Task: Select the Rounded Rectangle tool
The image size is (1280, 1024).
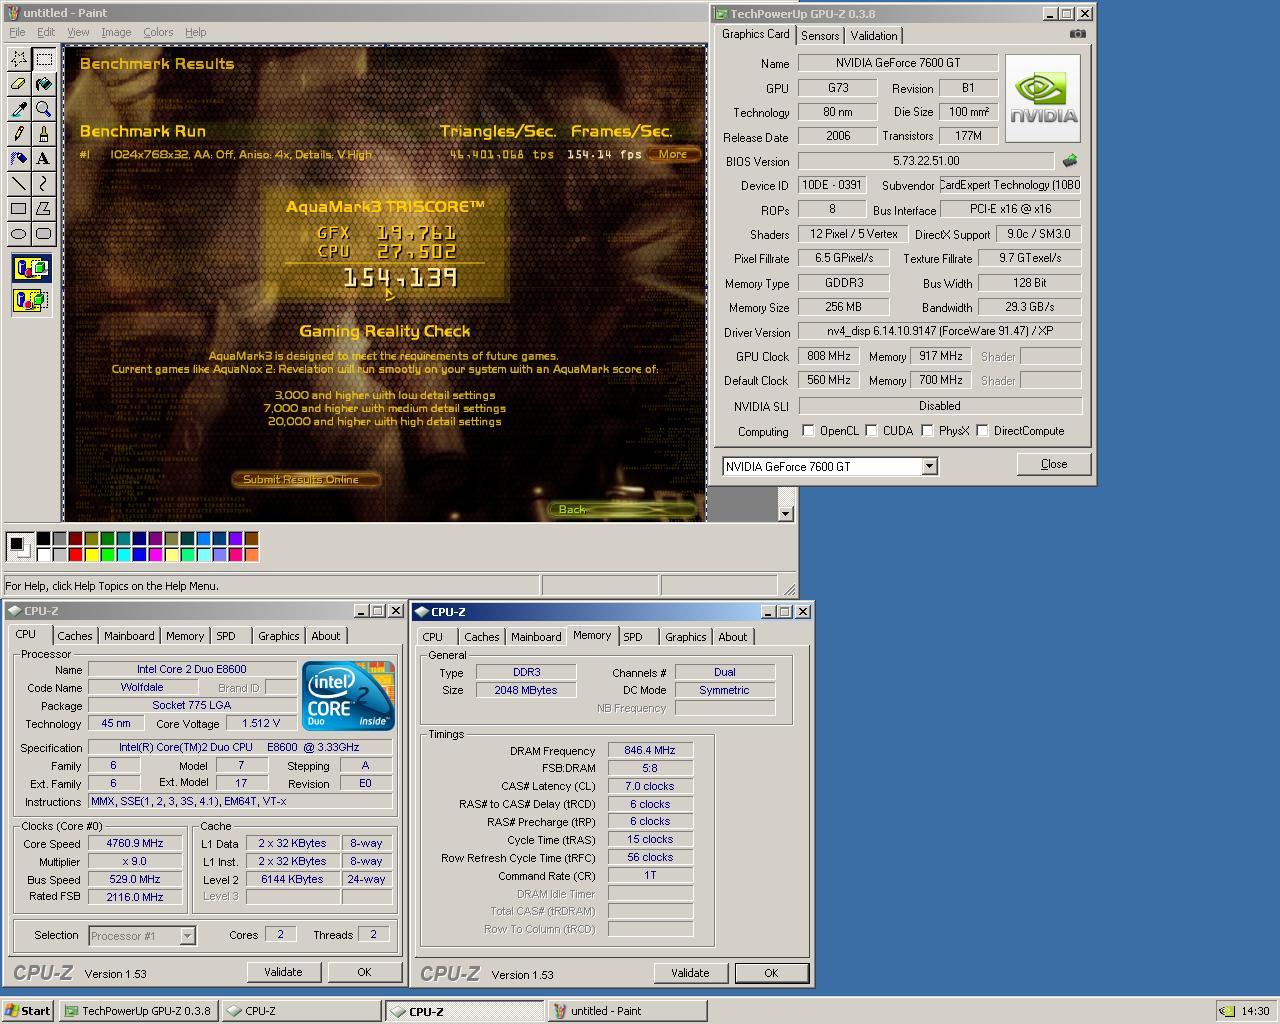Action: [44, 234]
